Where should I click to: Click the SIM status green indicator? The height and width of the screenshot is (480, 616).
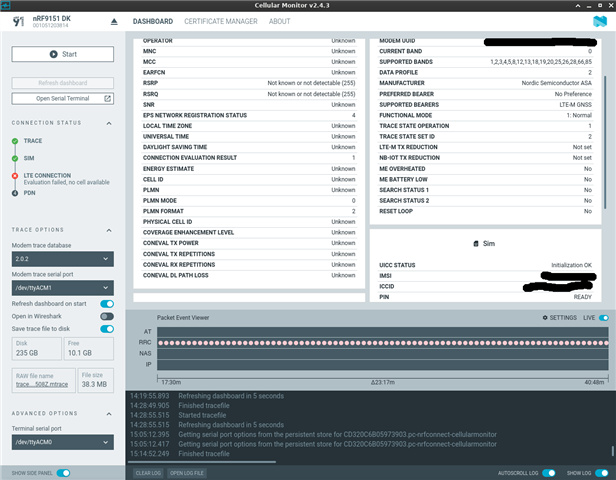pos(15,158)
